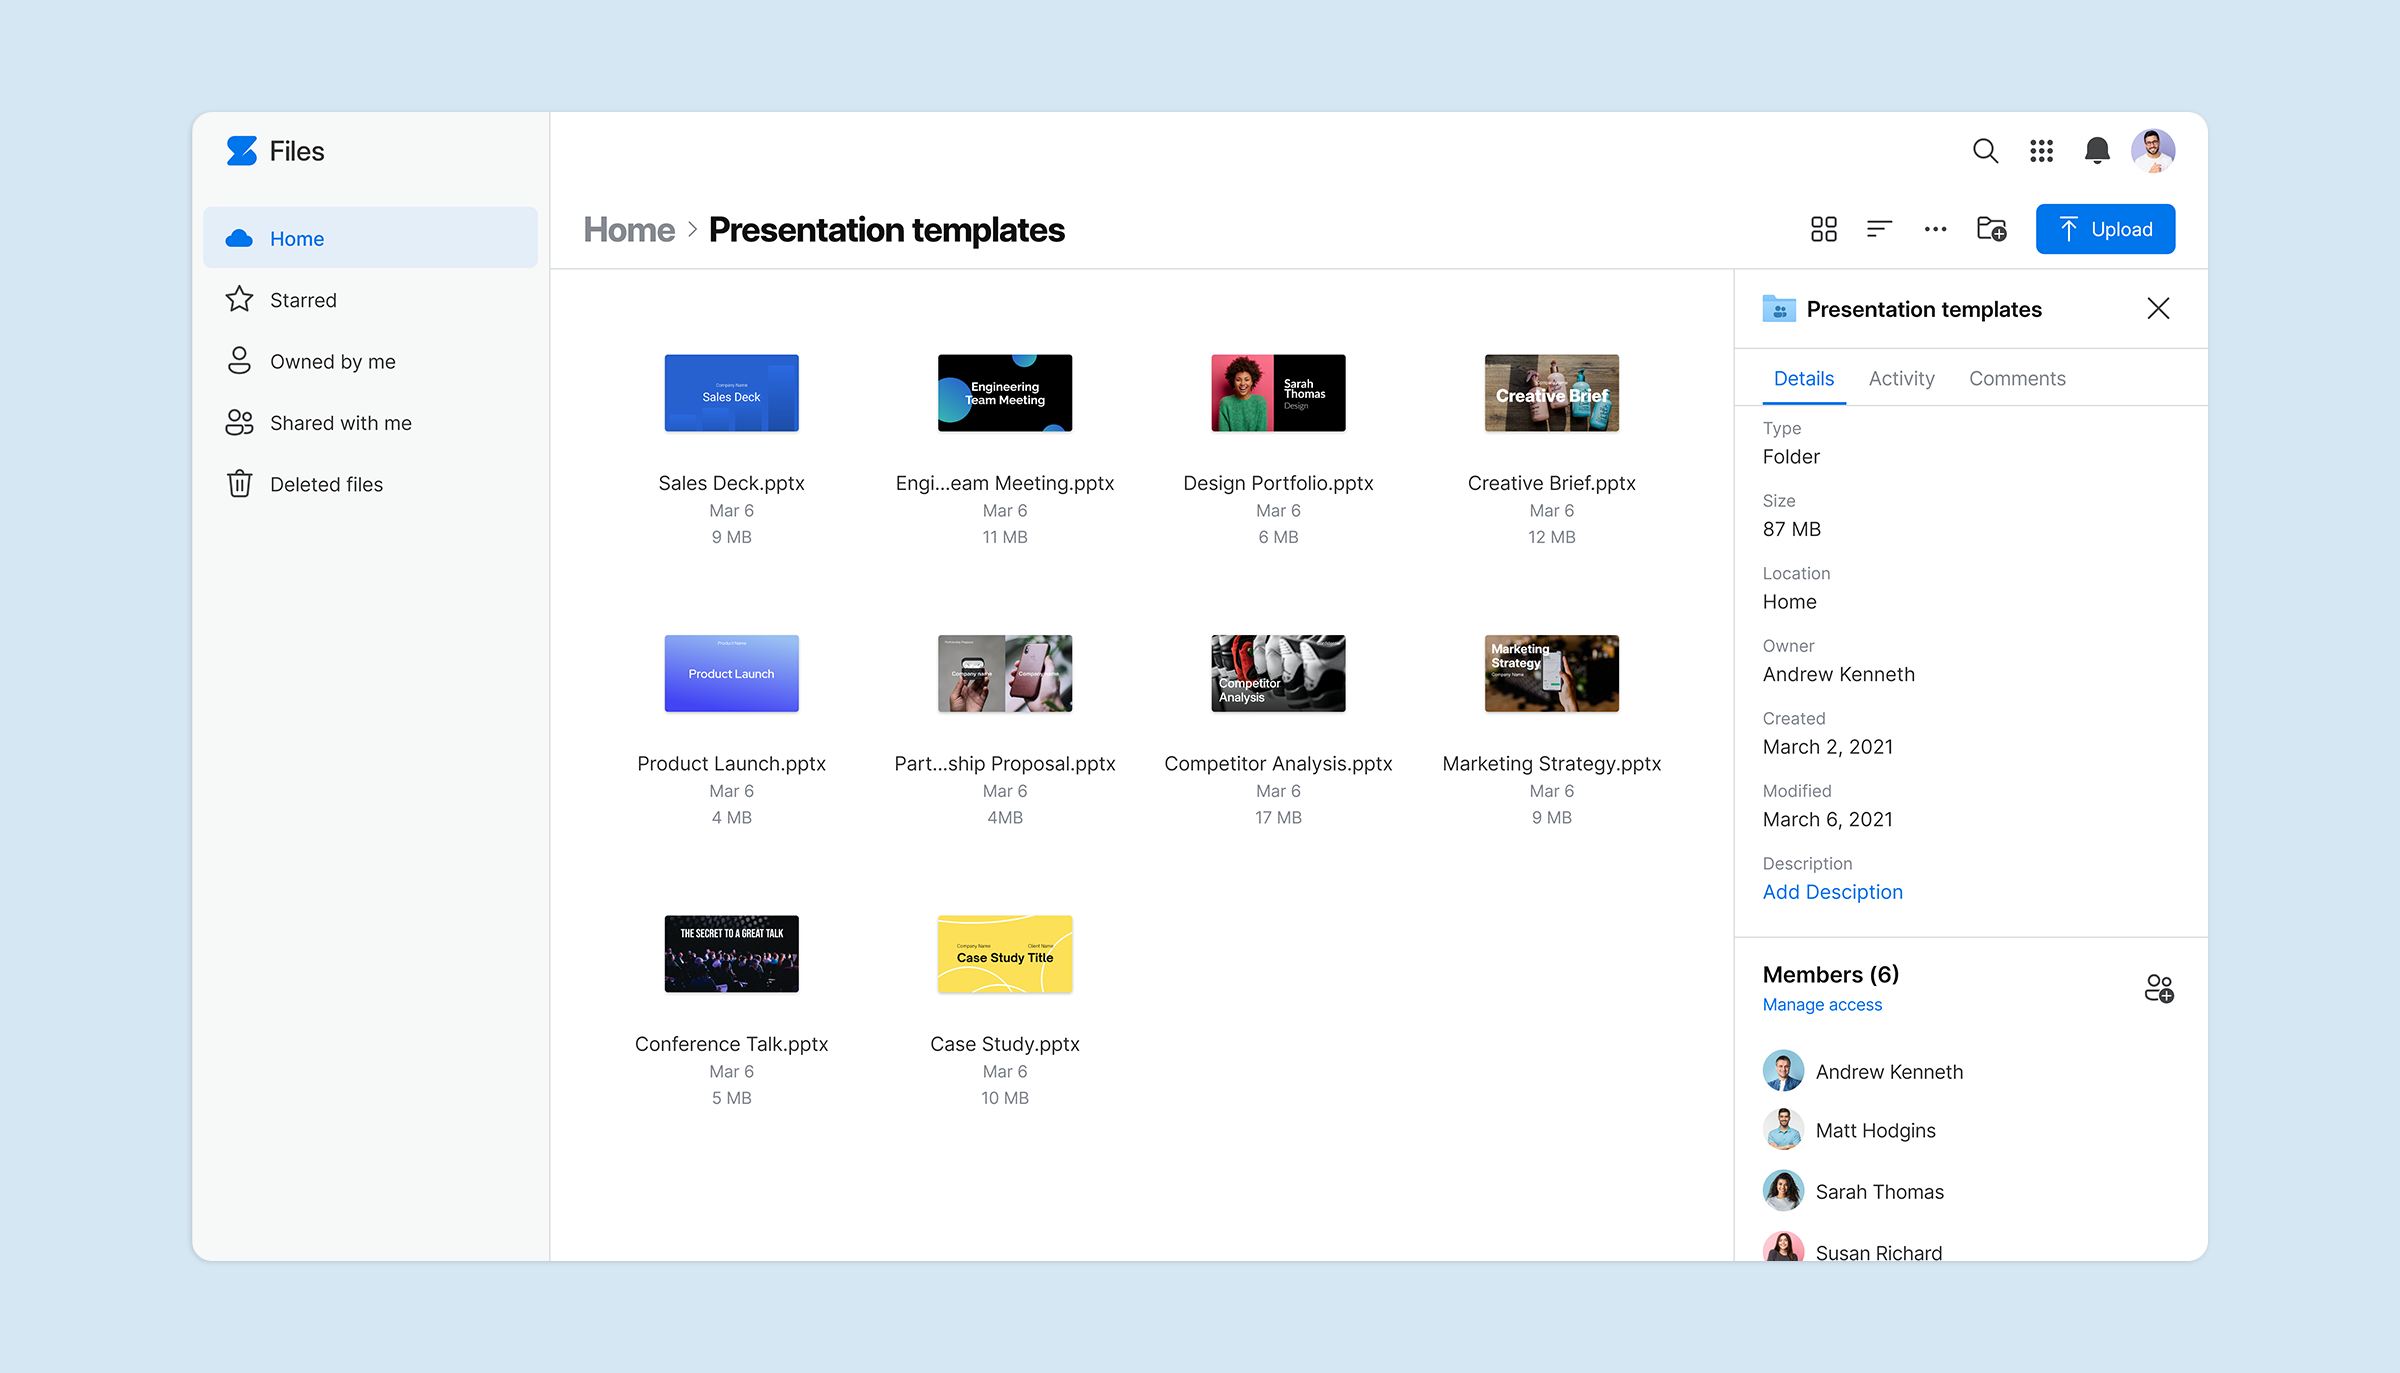This screenshot has width=2400, height=1373.
Task: Close the Presentation templates details panel
Action: [2158, 308]
